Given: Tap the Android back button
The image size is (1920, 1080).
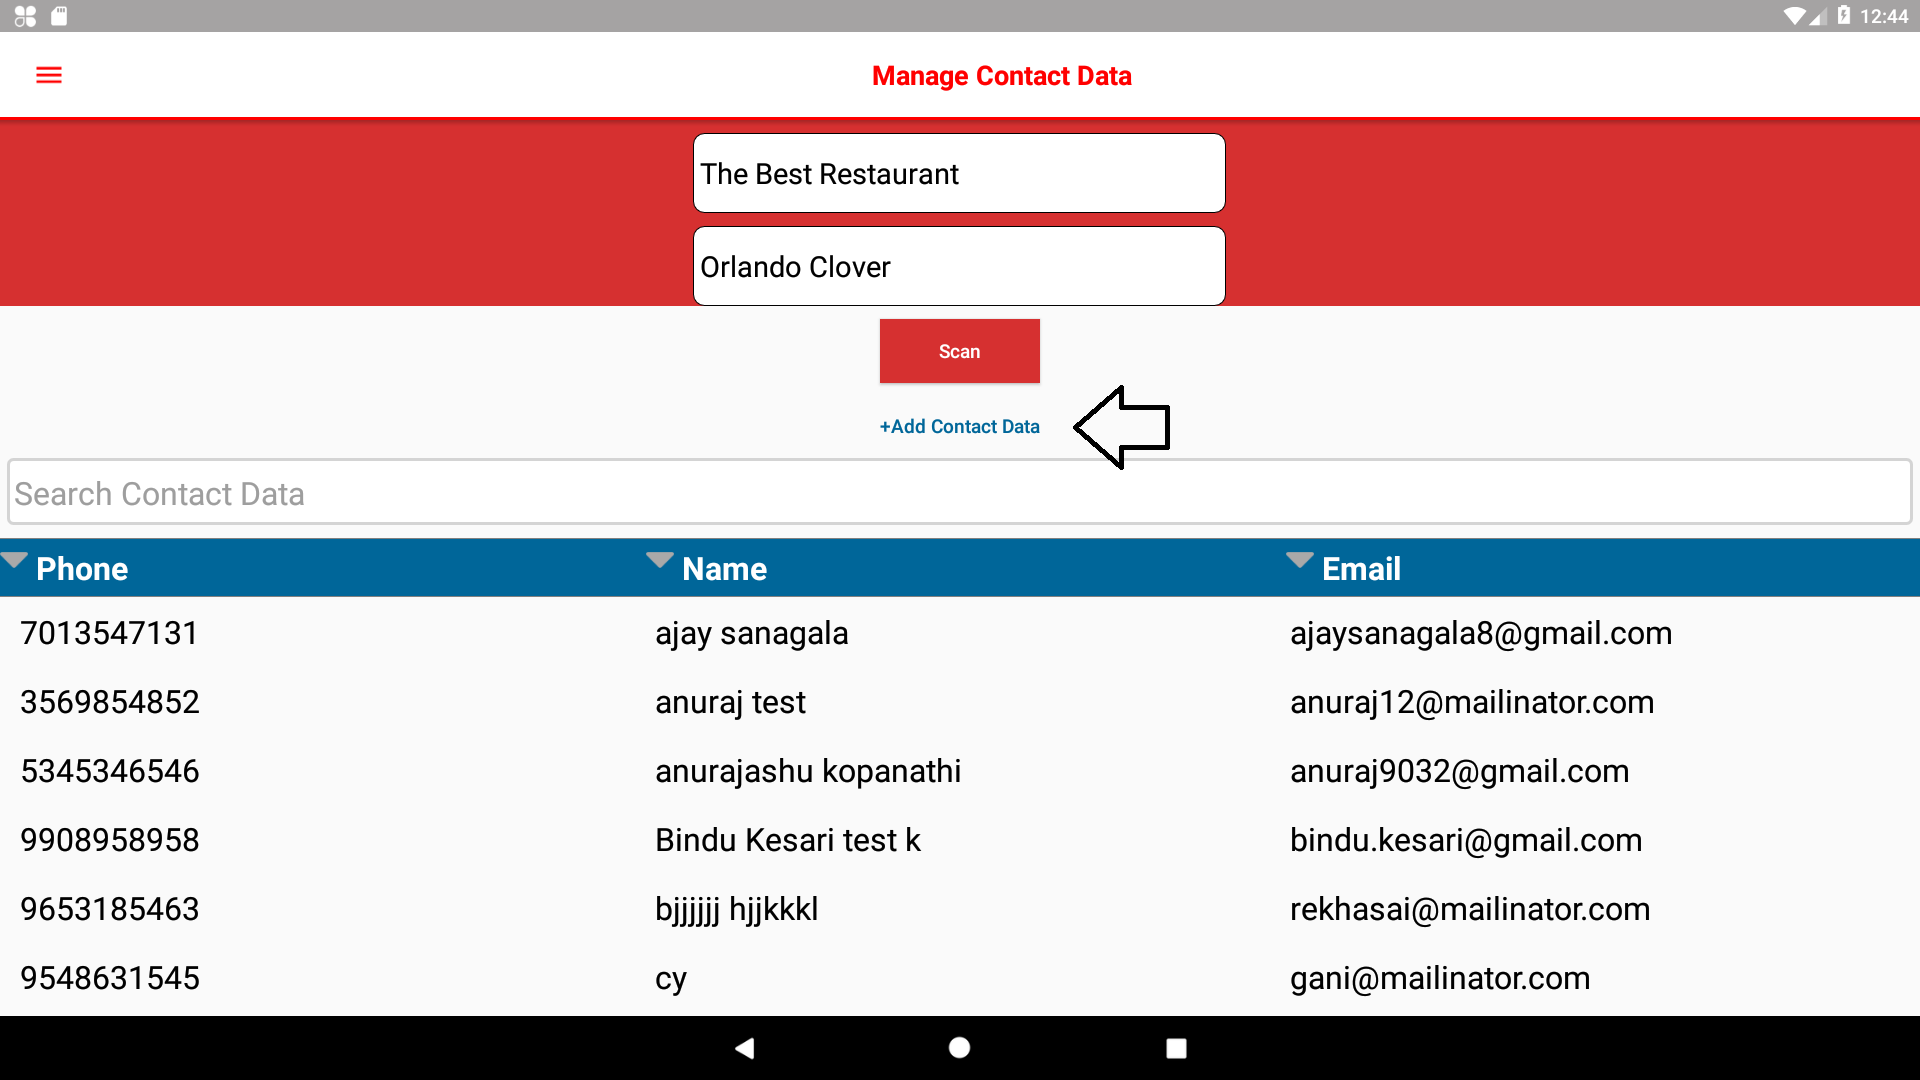Looking at the screenshot, I should click(744, 1047).
